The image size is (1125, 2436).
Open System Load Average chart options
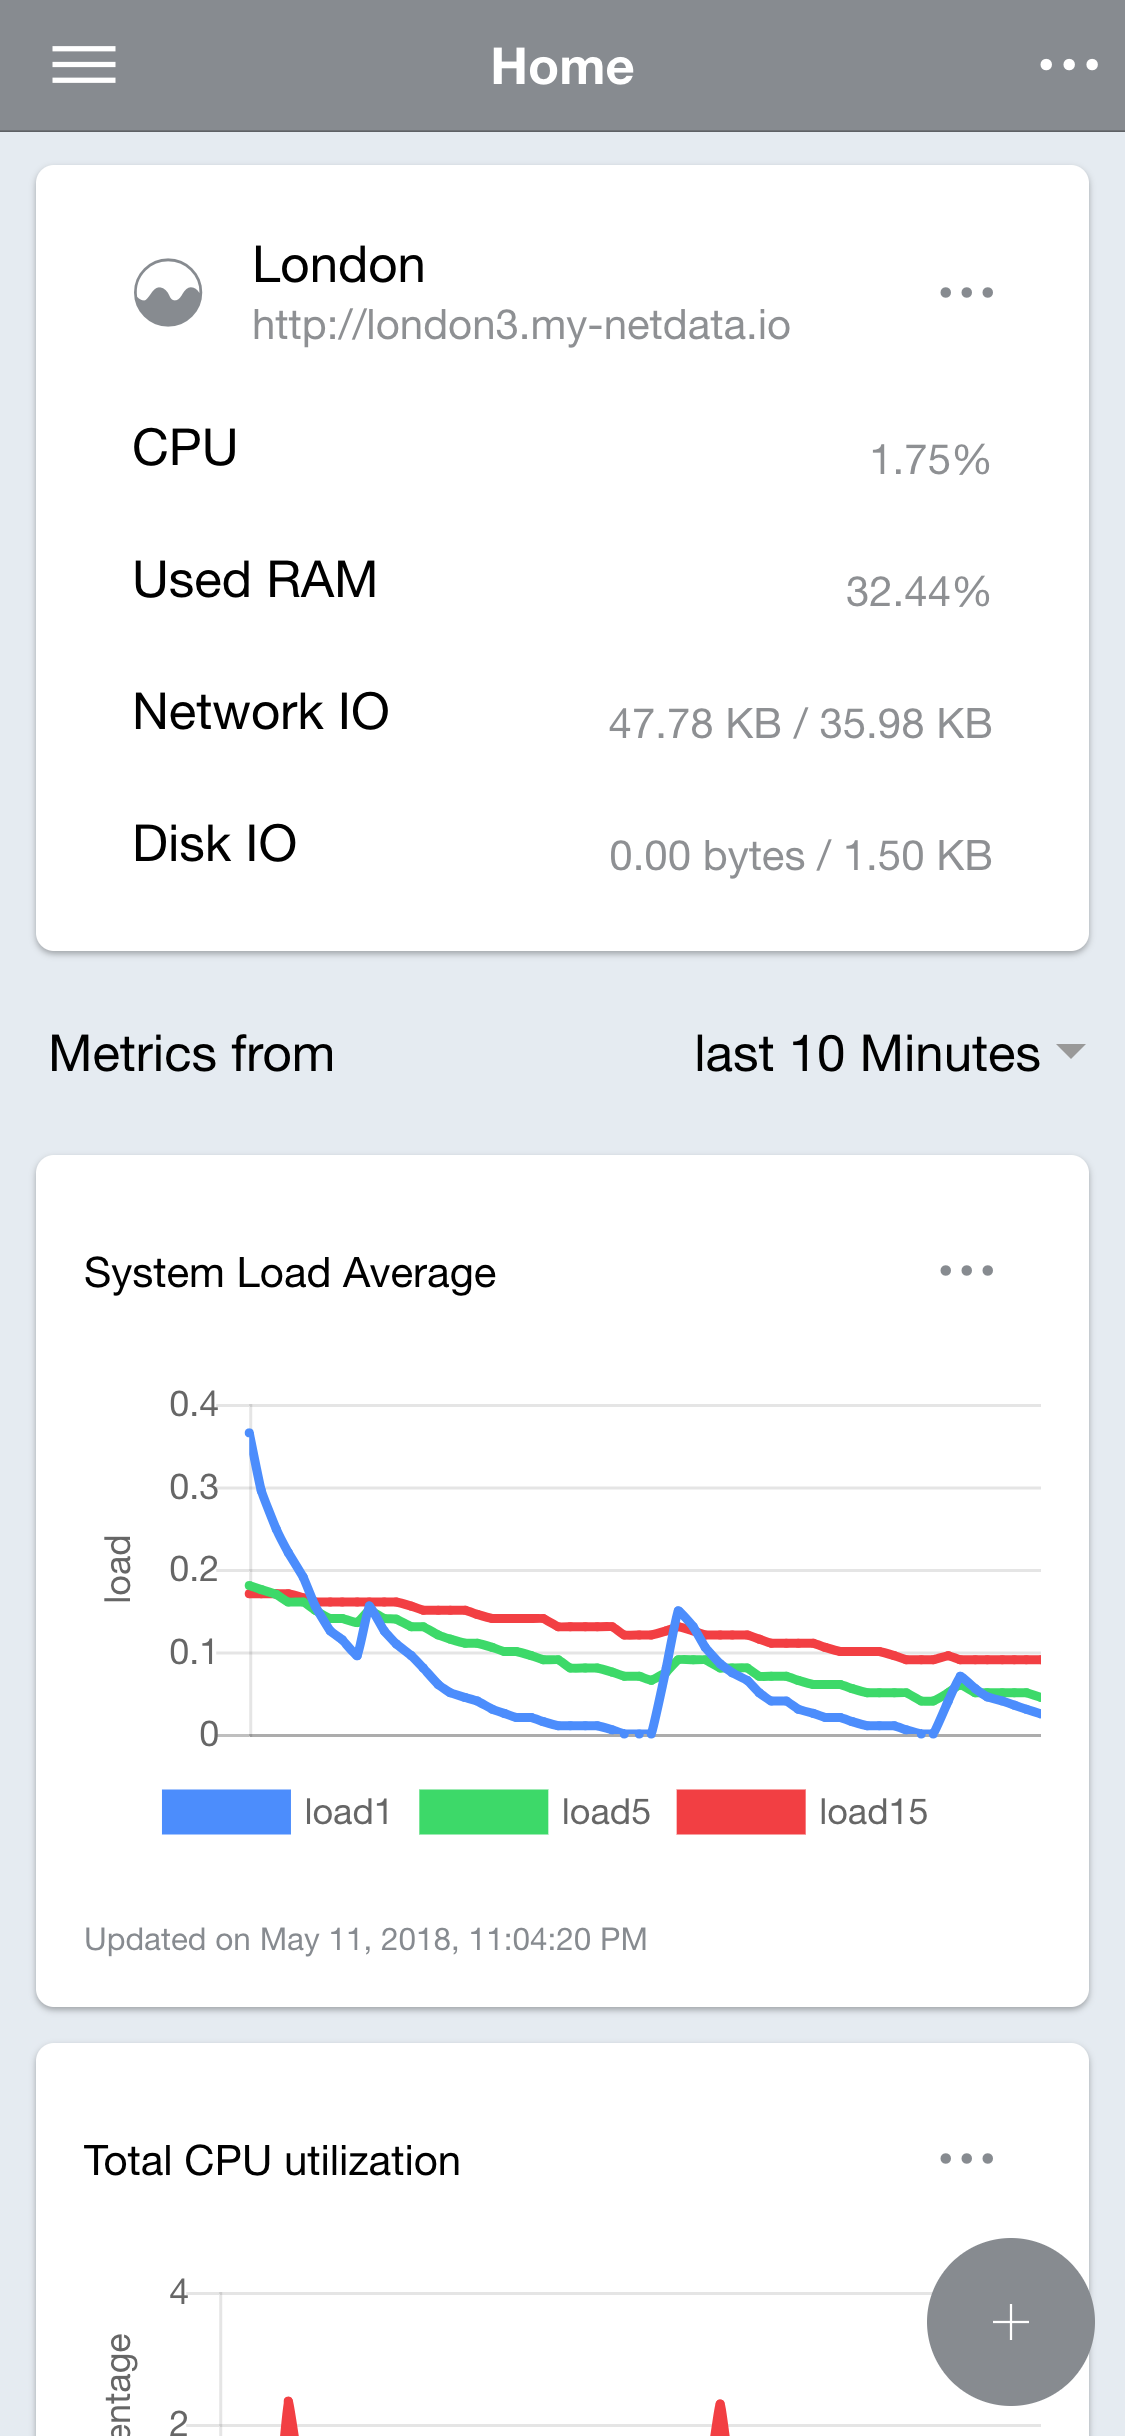966,1270
